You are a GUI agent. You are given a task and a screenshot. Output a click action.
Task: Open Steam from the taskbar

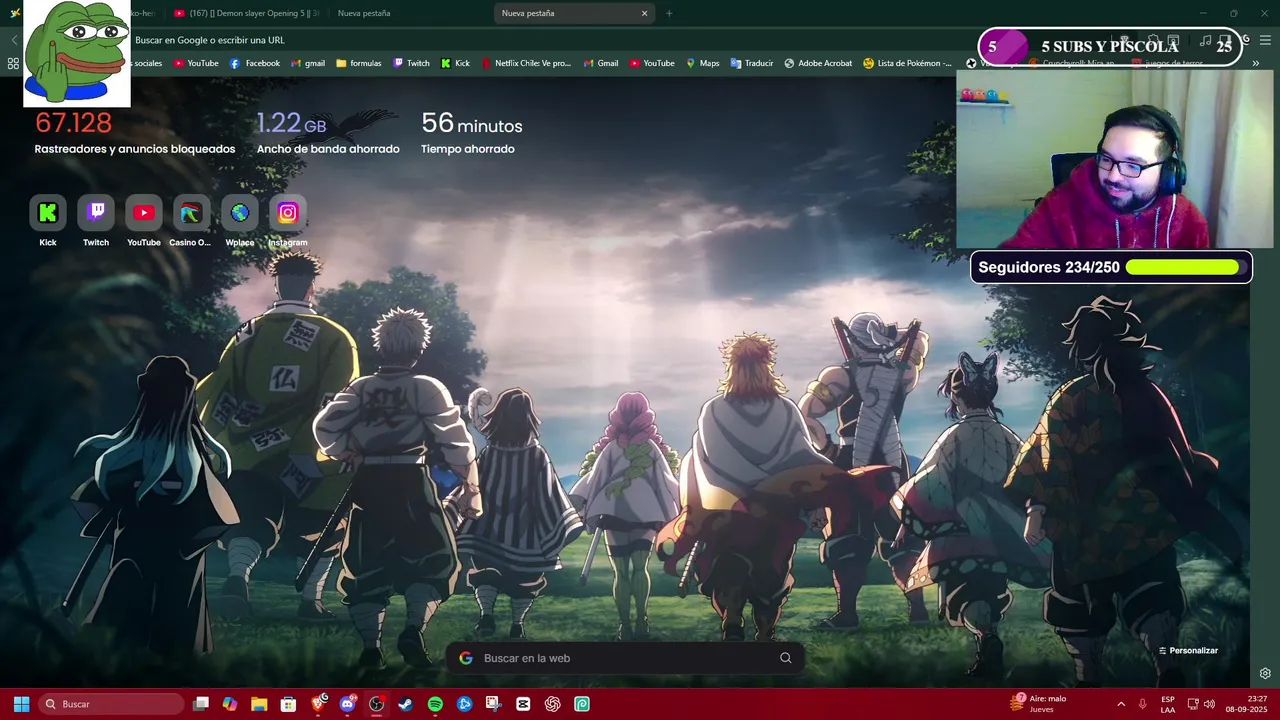pyautogui.click(x=405, y=704)
